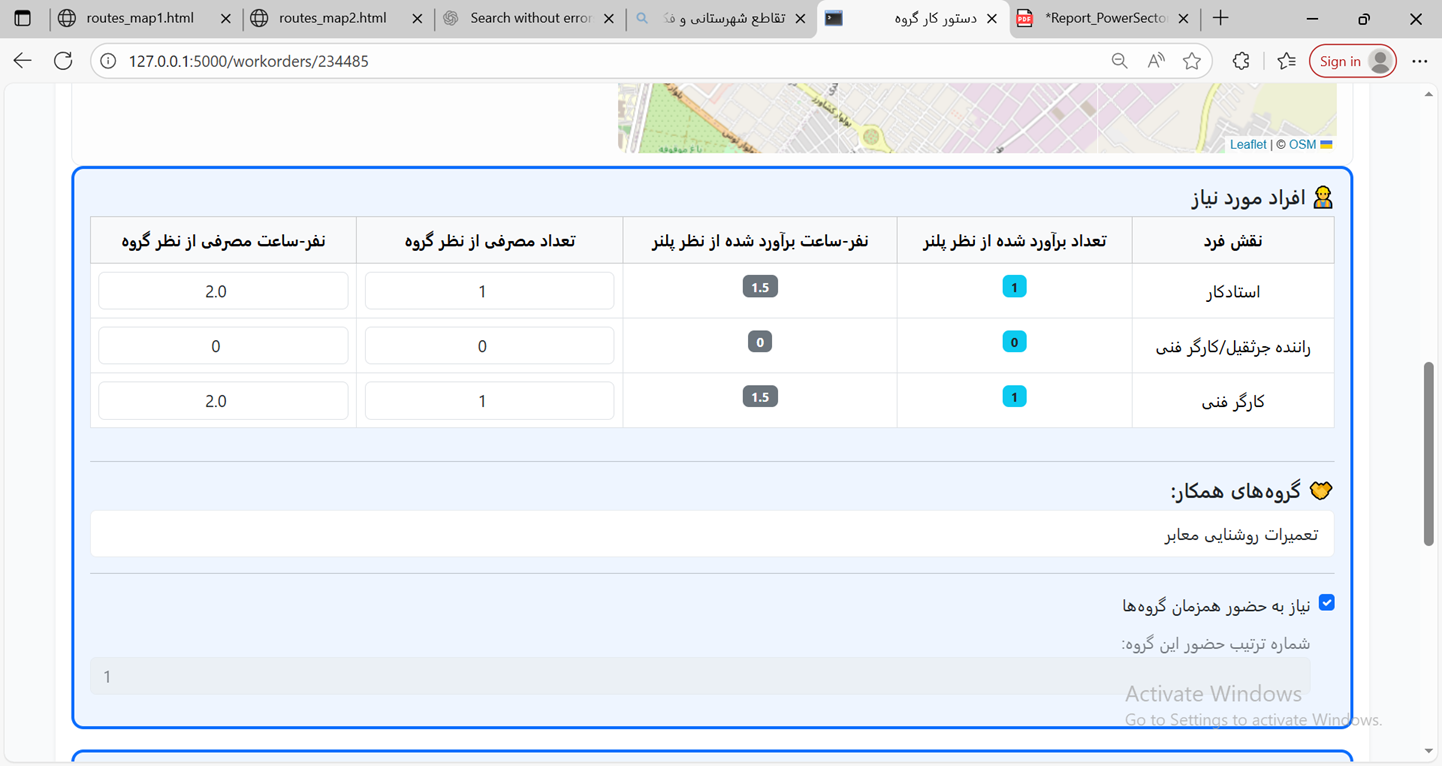Open a new browser tab with the plus

point(1220,18)
